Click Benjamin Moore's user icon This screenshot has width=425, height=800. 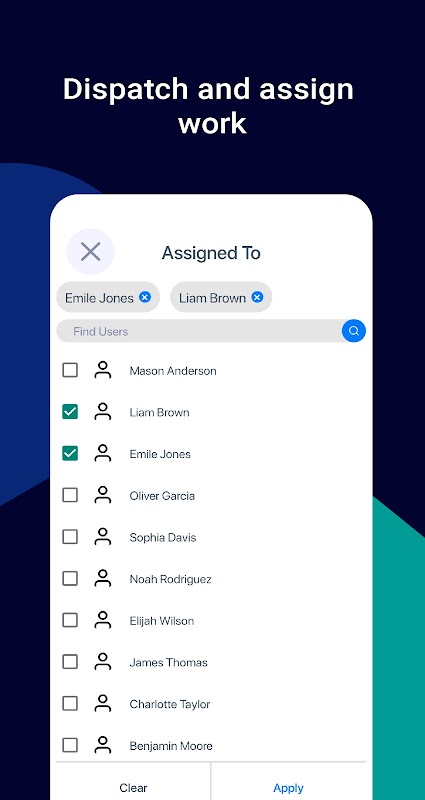(x=103, y=745)
